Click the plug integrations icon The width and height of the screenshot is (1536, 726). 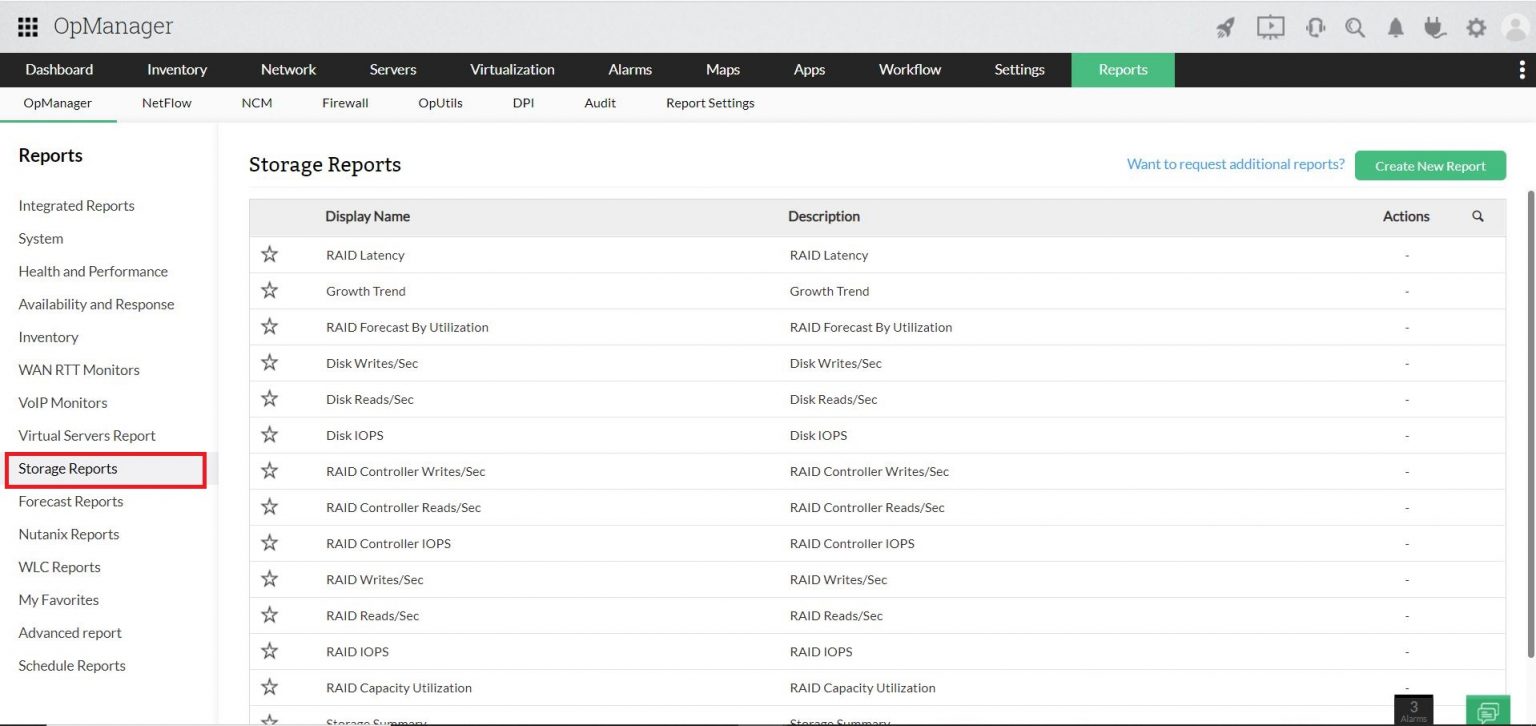coord(1435,28)
